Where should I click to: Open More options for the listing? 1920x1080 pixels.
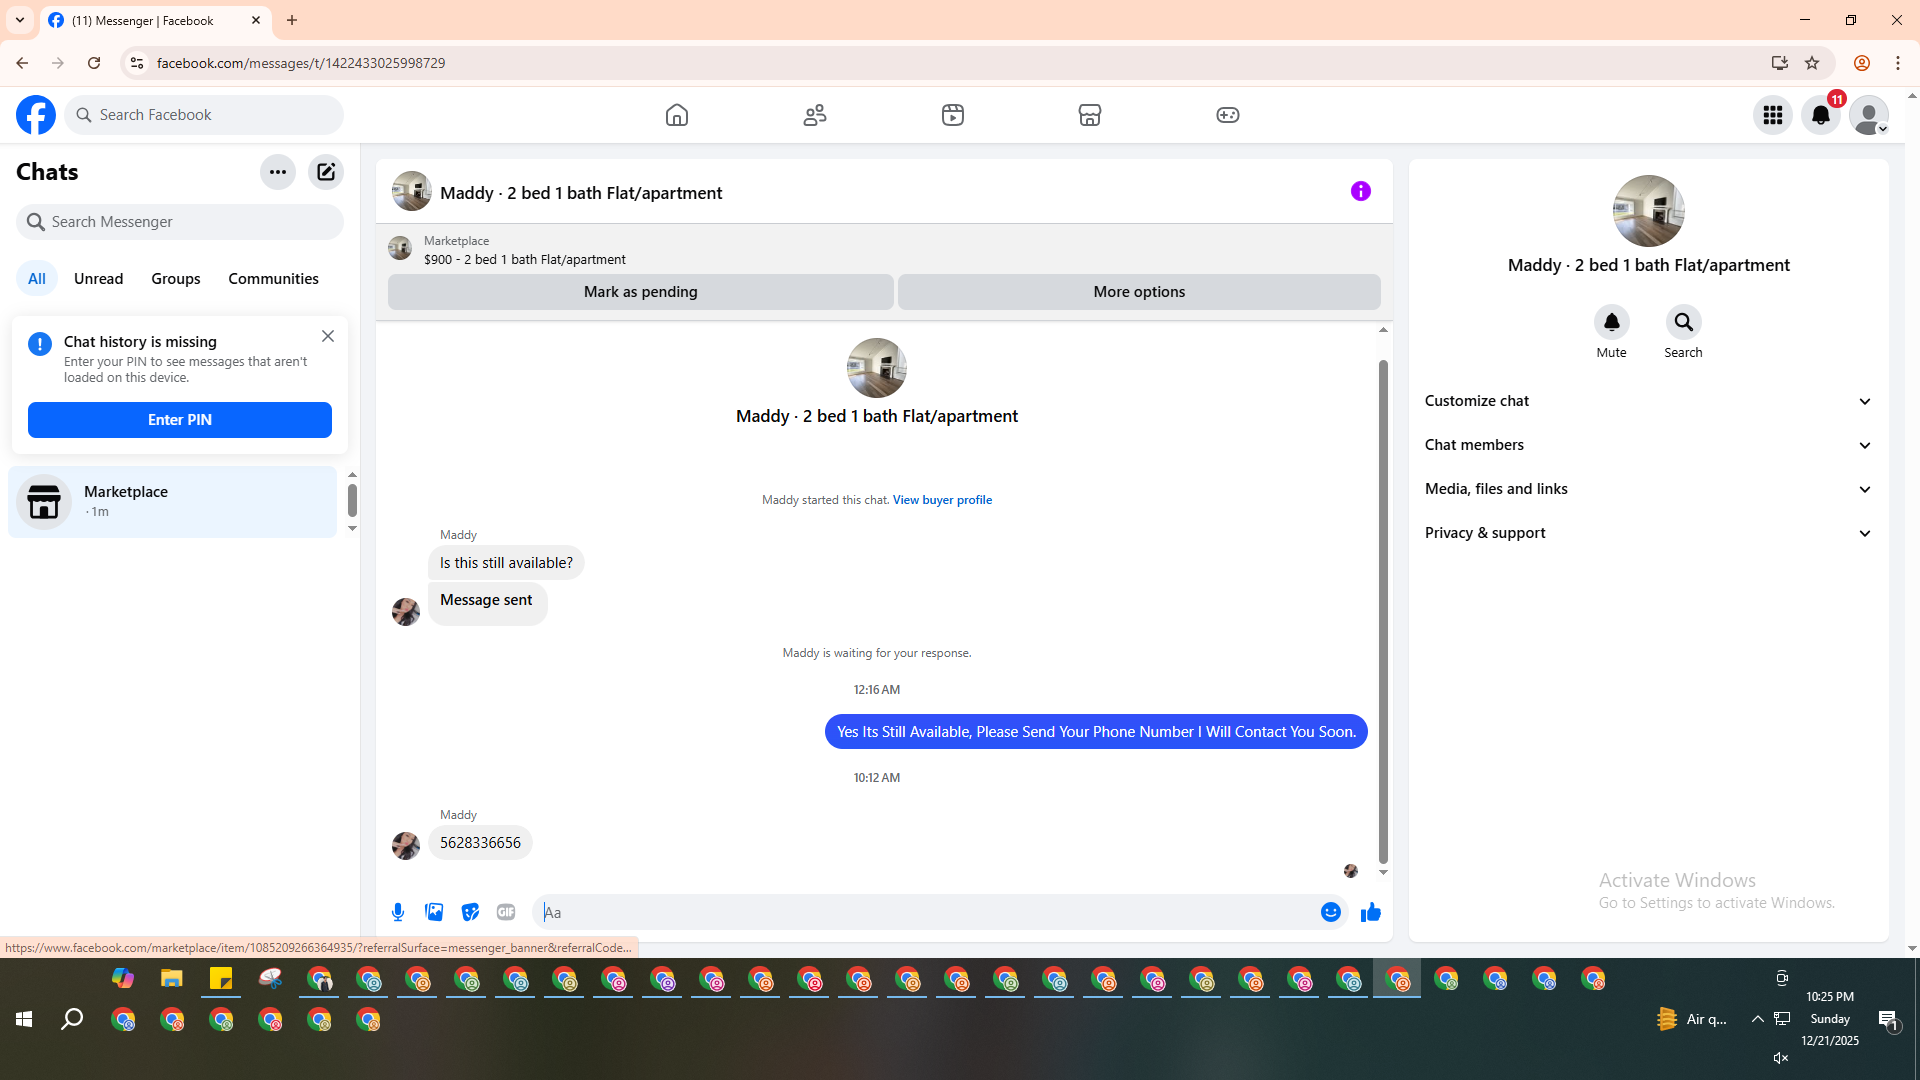(1139, 292)
